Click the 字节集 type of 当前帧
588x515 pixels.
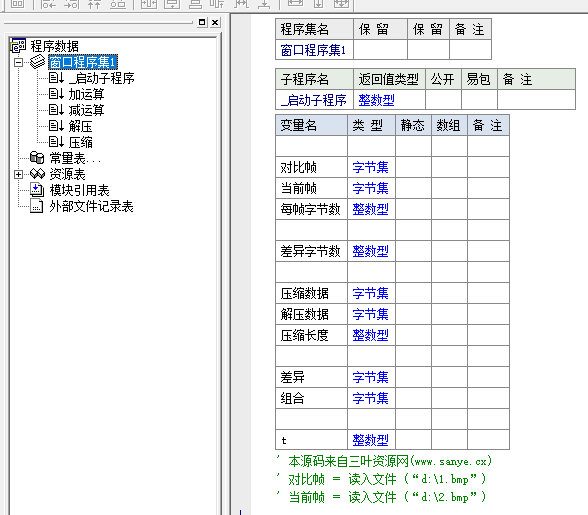pyautogui.click(x=370, y=188)
